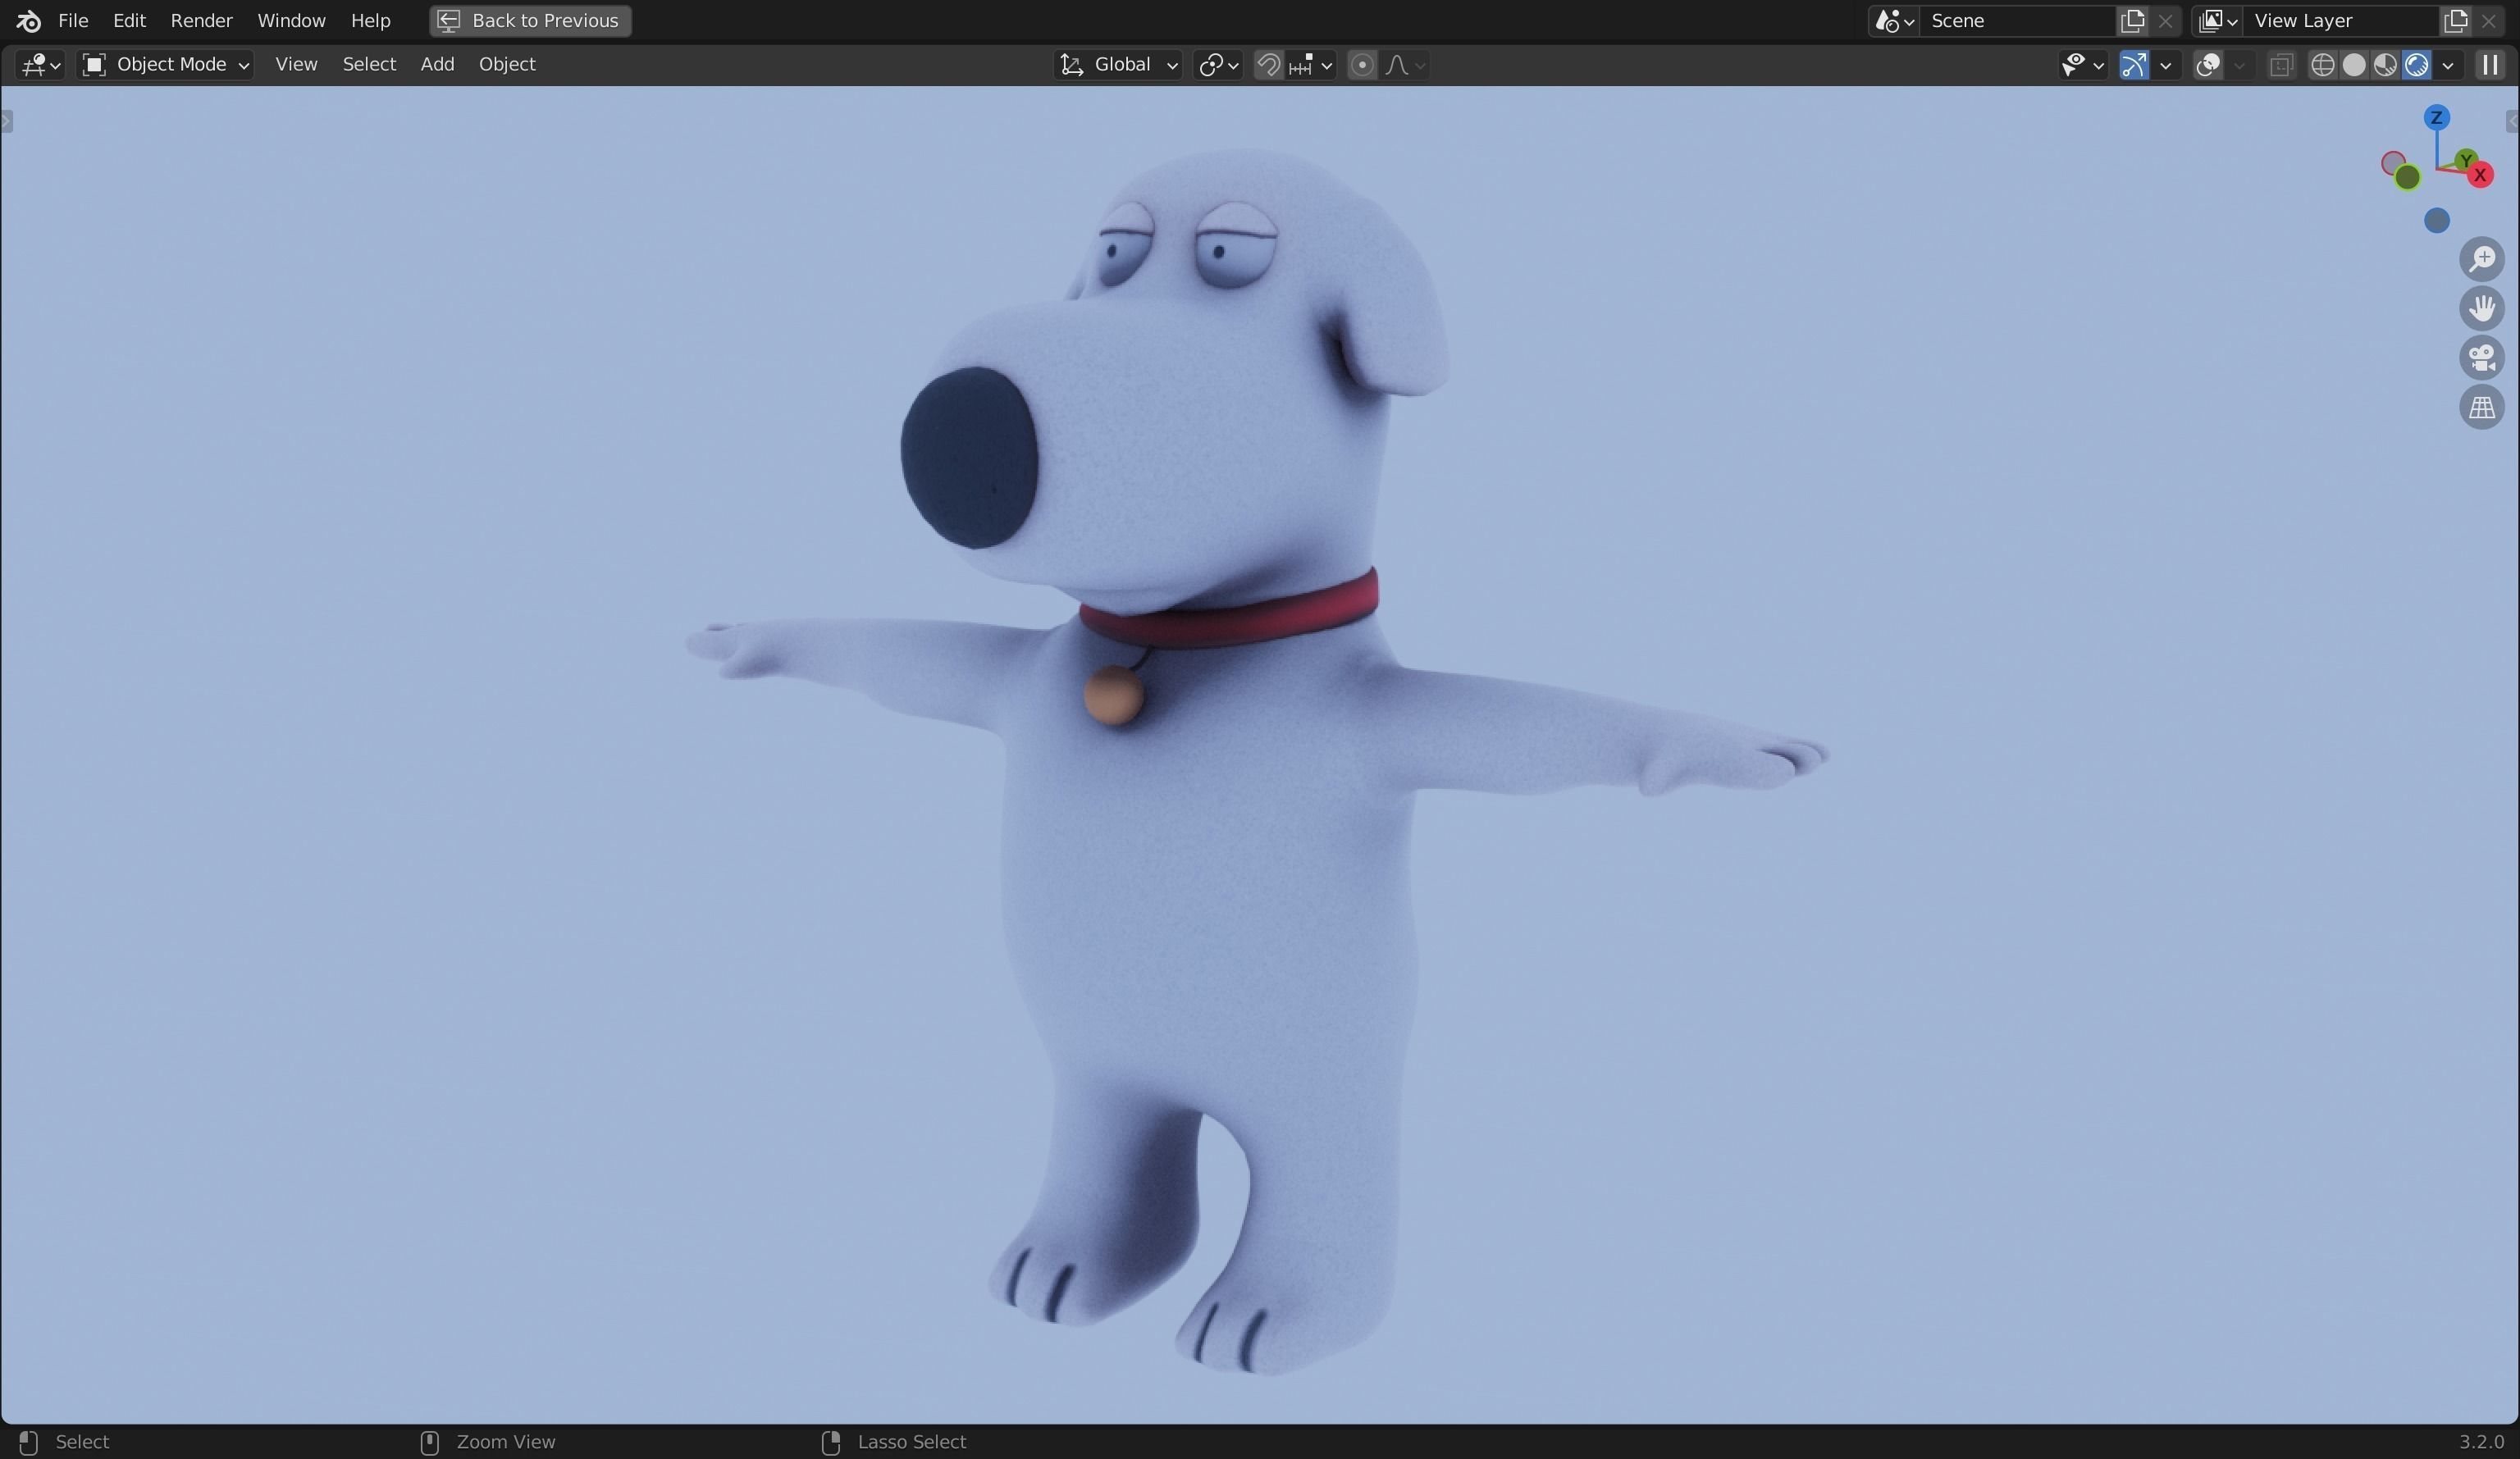The height and width of the screenshot is (1459, 2520).
Task: Open the scene browse dropdown icon
Action: click(1894, 20)
